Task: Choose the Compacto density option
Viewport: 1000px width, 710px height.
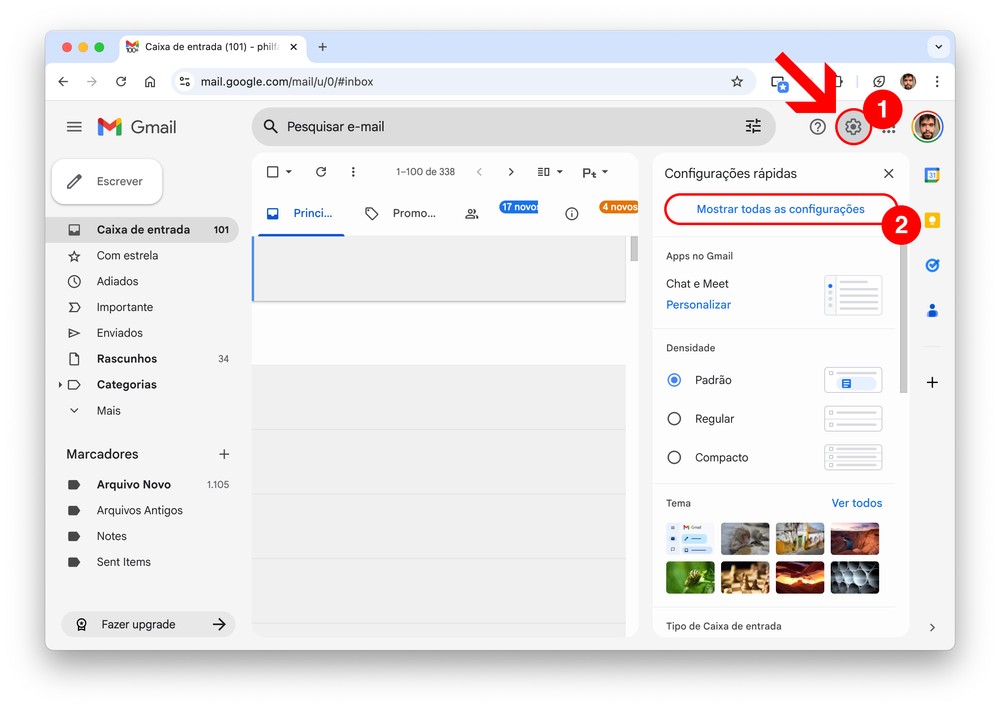Action: (674, 458)
